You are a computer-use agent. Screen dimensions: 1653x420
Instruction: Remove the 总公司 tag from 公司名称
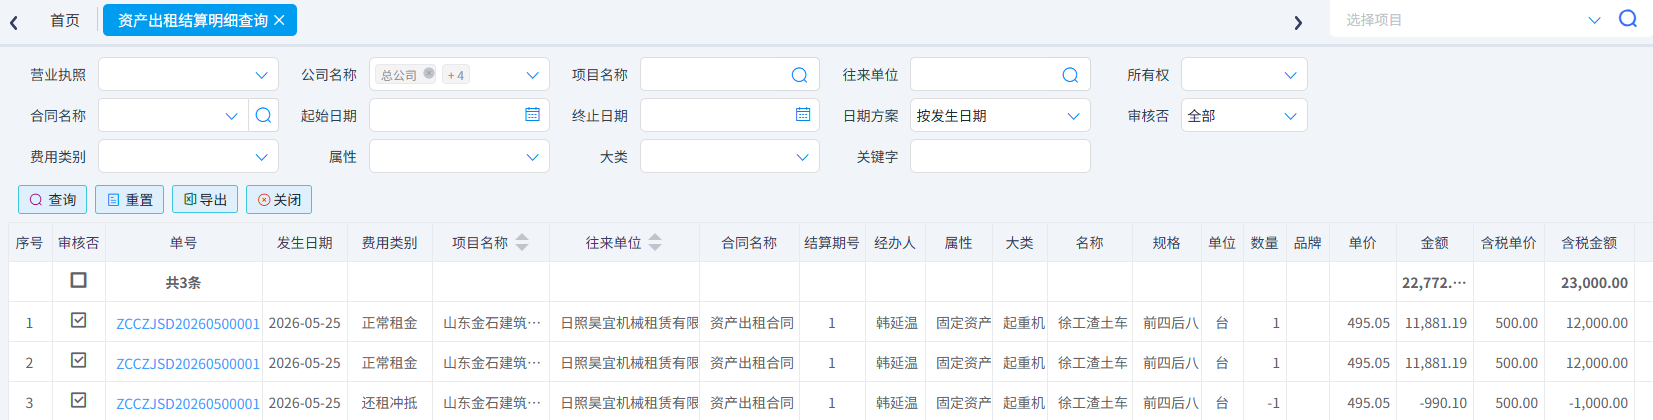point(429,73)
